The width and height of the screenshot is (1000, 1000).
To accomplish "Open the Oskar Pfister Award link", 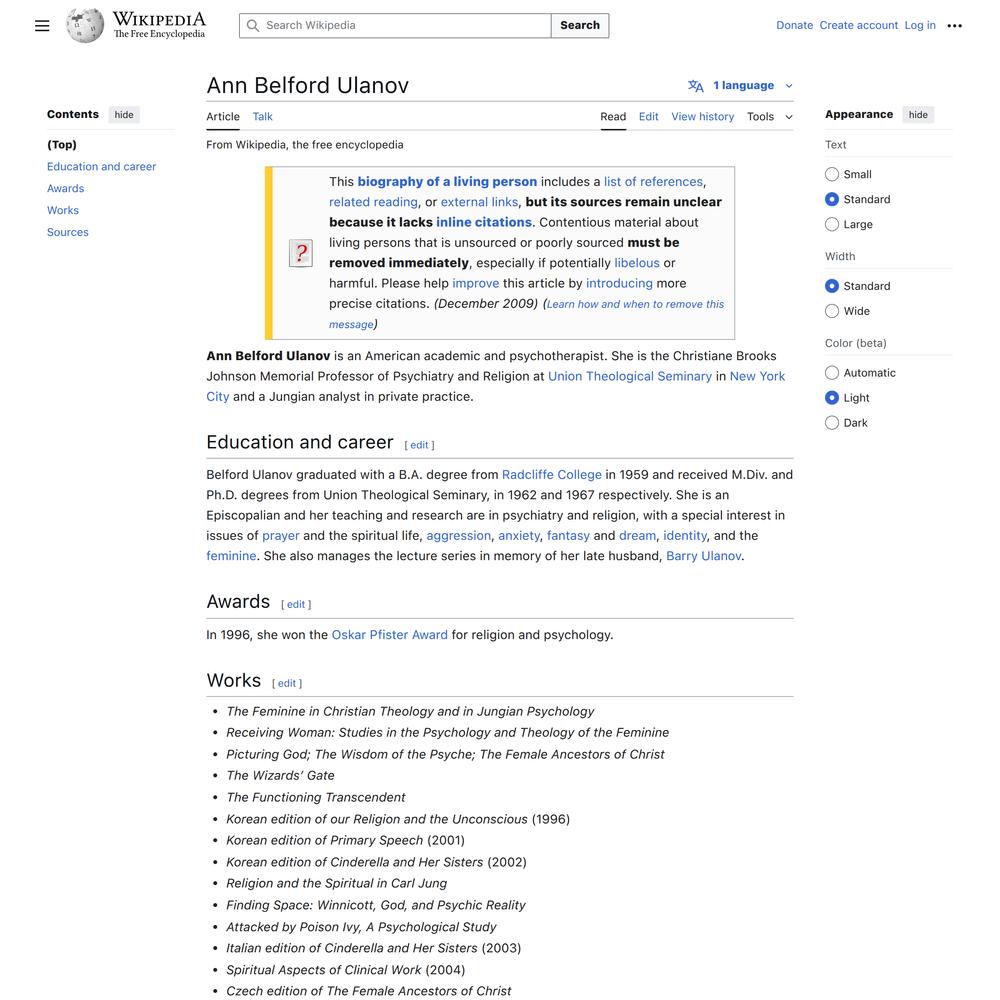I will 390,635.
